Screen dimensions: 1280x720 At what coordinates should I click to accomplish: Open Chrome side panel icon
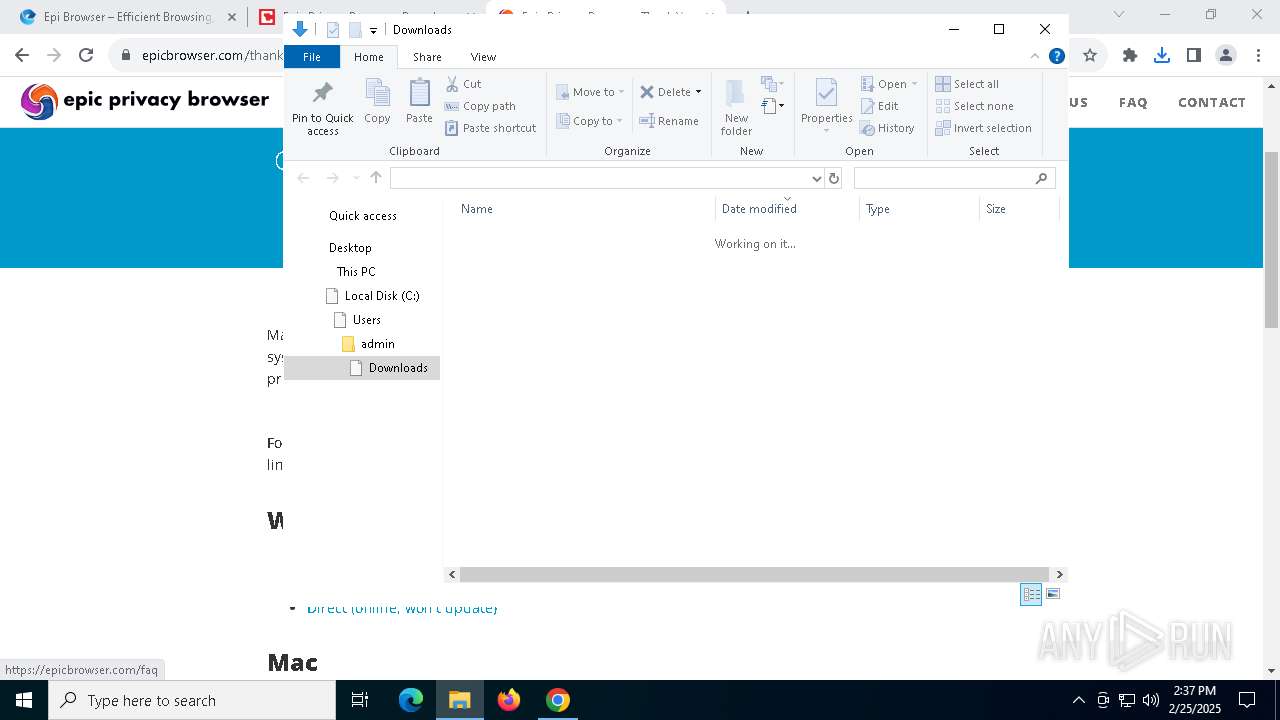click(x=1193, y=56)
